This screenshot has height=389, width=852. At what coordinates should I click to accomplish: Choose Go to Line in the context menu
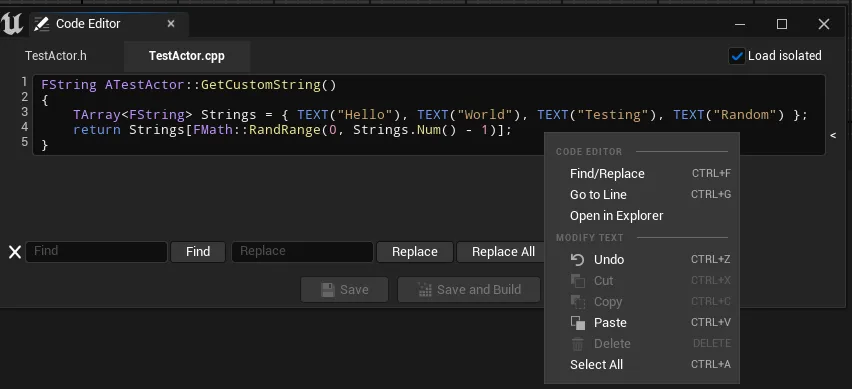click(x=642, y=194)
